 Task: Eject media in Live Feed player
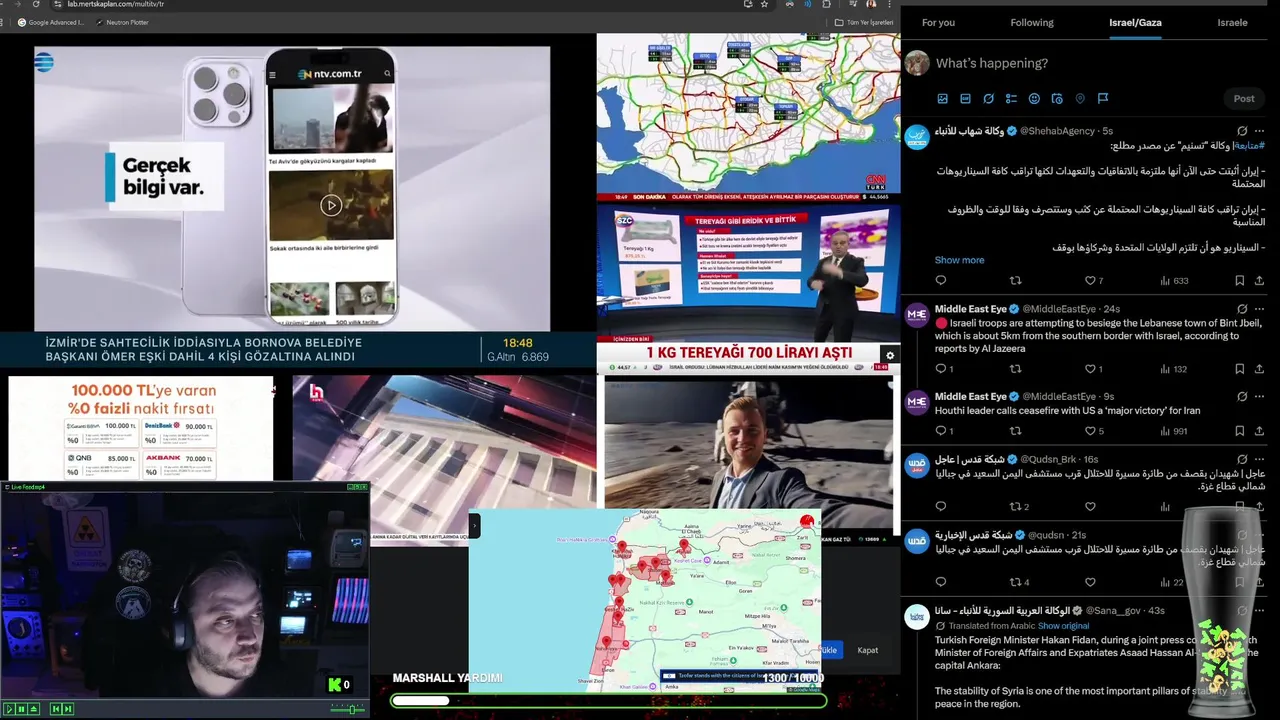pos(33,709)
